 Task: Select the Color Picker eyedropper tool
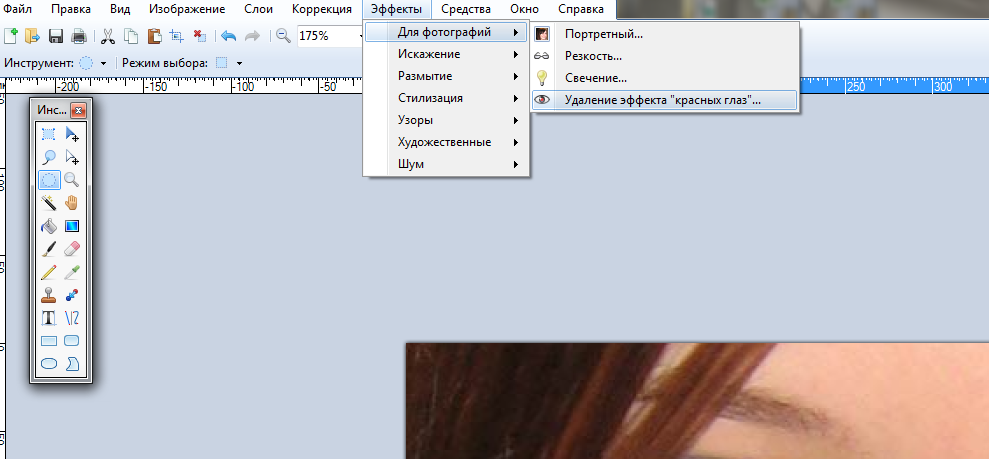pos(73,272)
